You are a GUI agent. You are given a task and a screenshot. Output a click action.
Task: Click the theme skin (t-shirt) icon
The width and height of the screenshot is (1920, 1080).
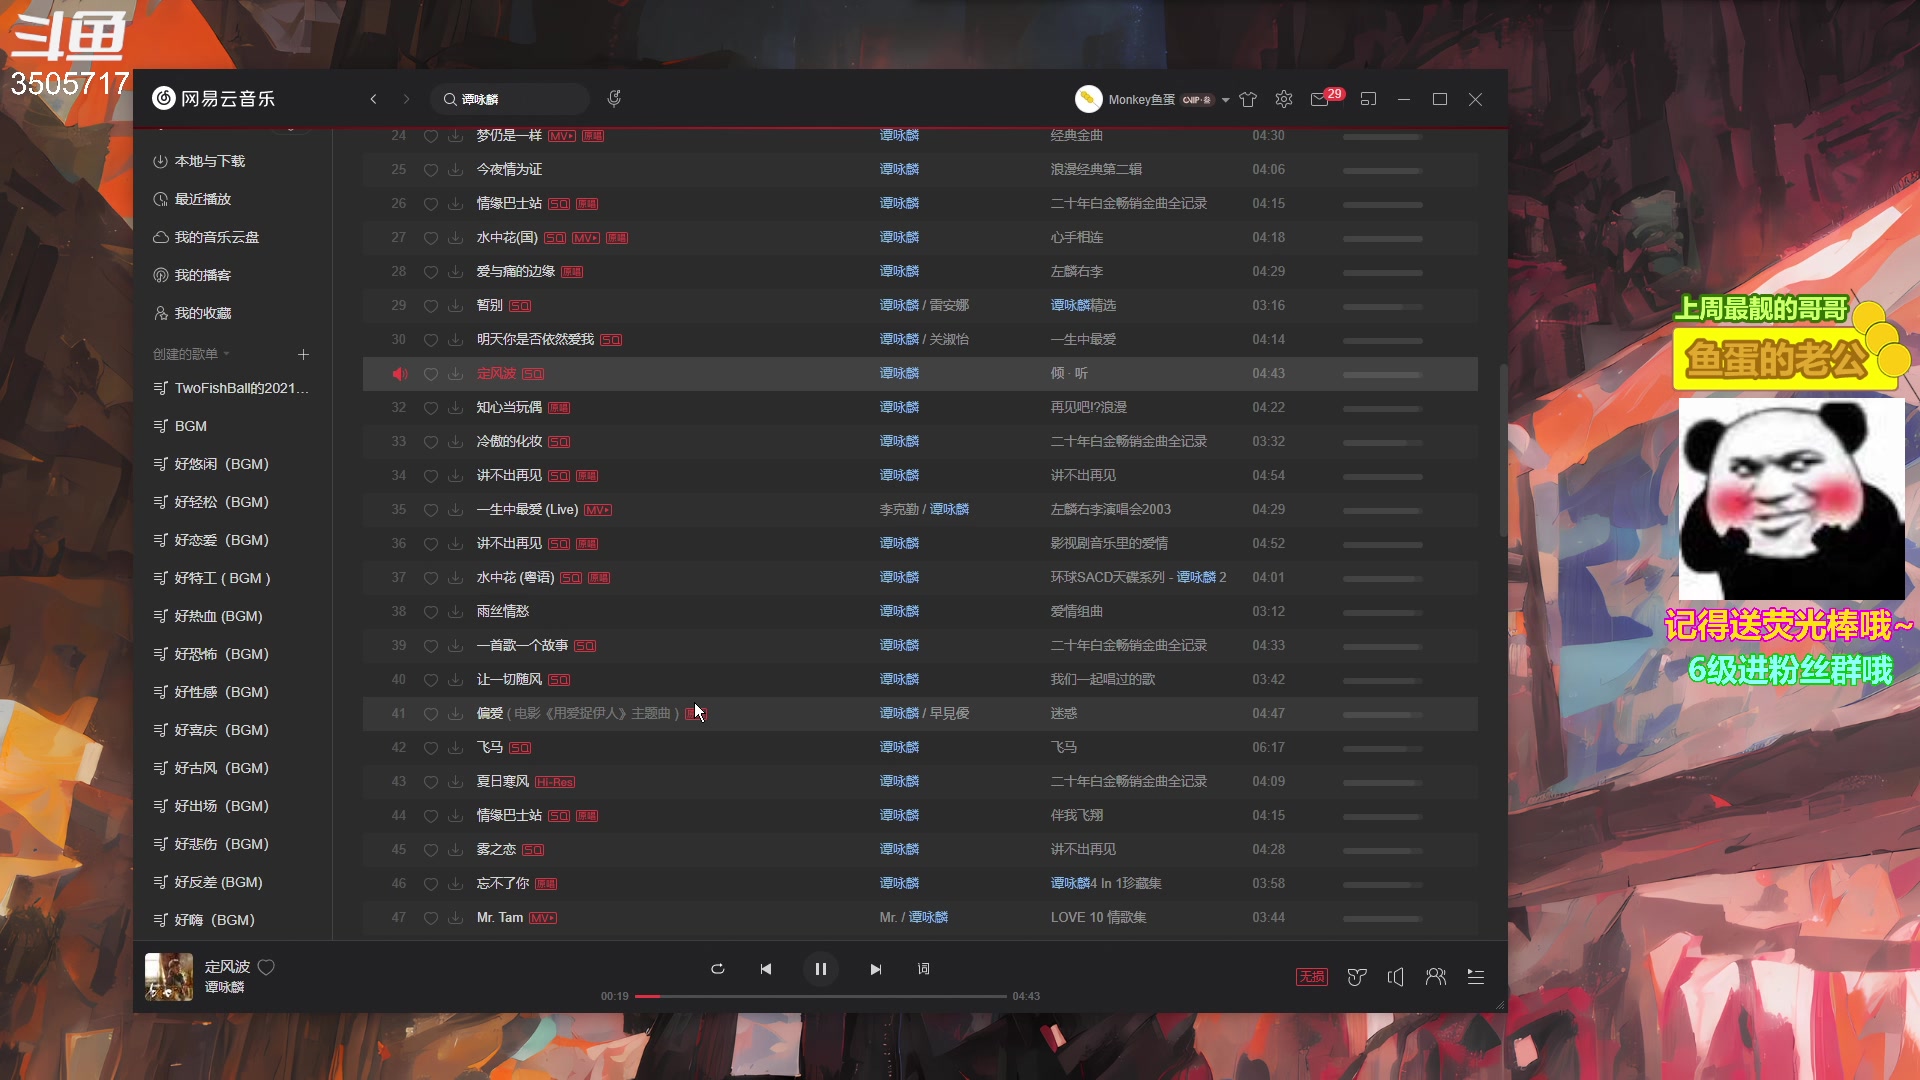click(x=1248, y=99)
